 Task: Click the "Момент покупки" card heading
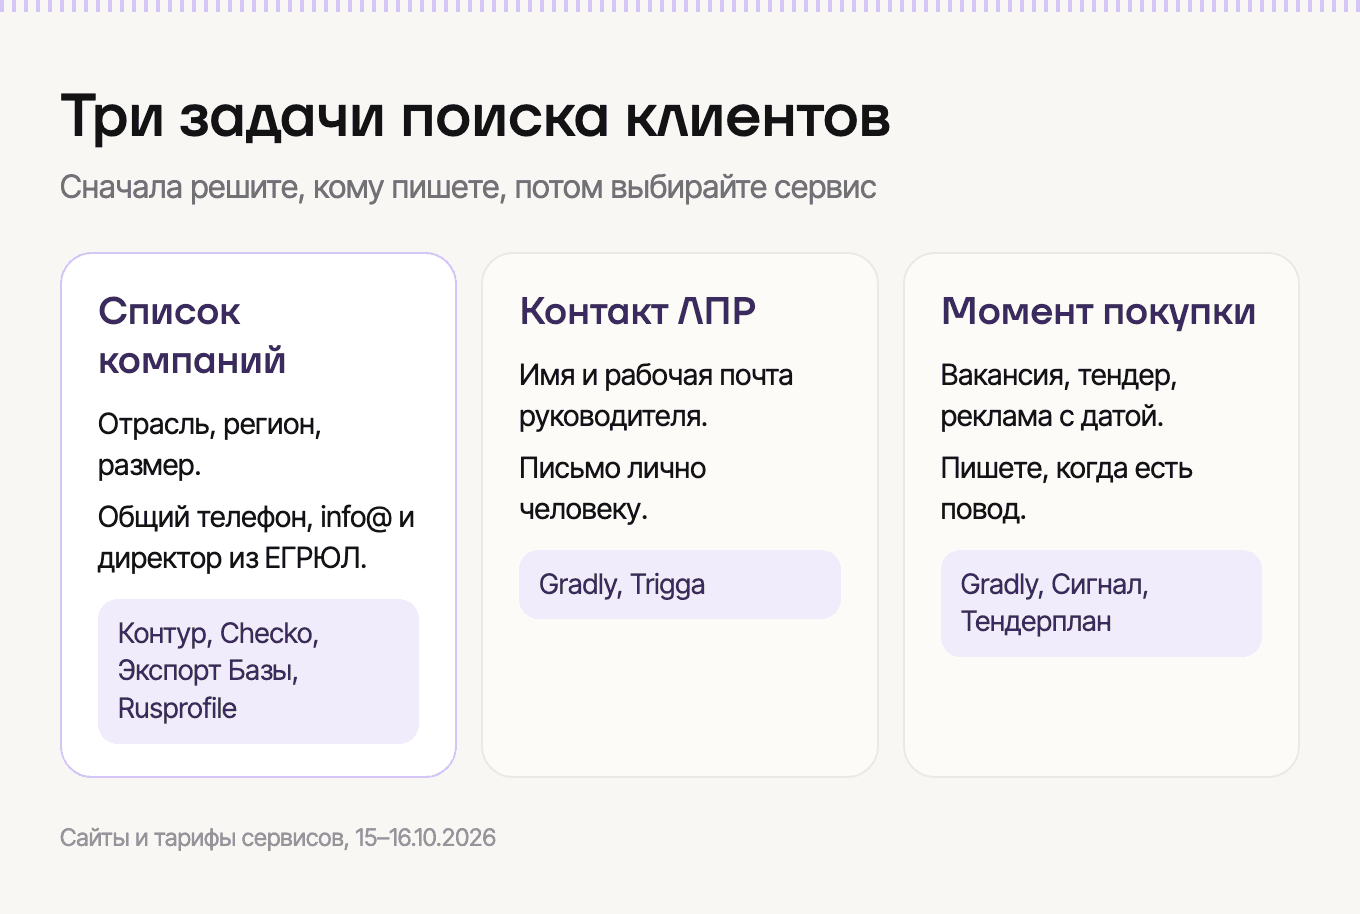coord(1098,311)
